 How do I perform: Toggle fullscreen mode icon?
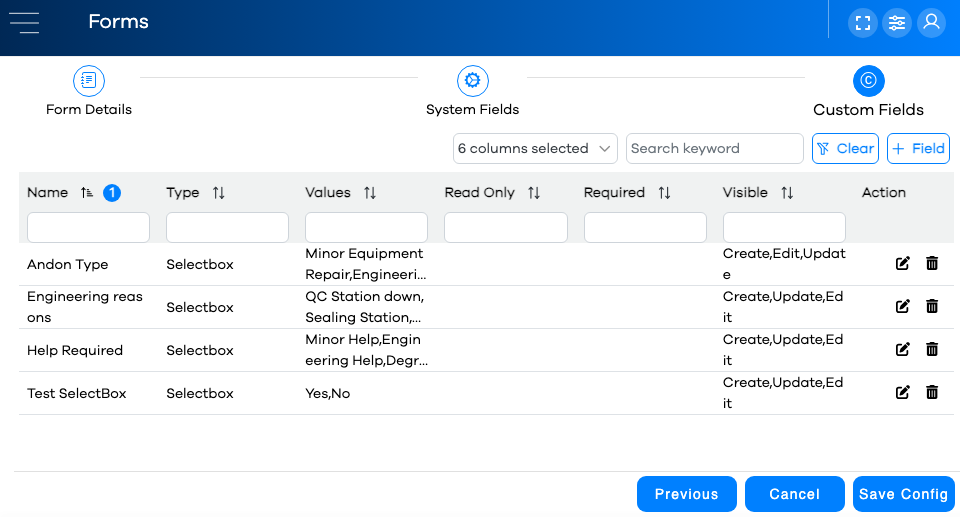click(863, 23)
